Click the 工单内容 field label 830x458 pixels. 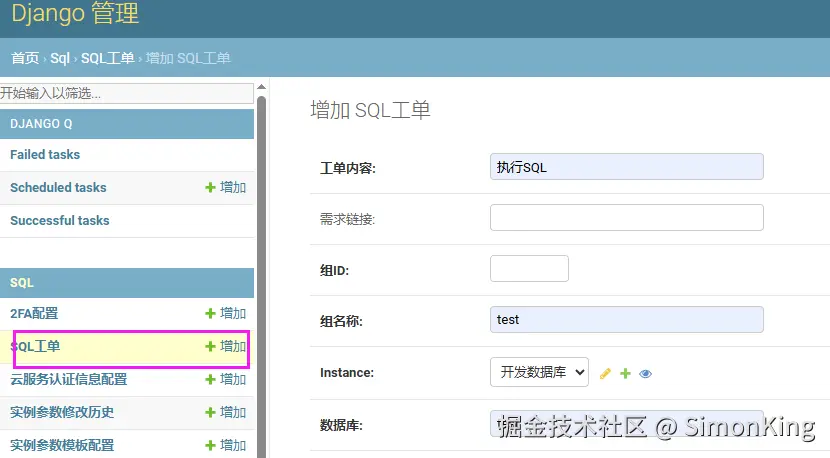348,168
